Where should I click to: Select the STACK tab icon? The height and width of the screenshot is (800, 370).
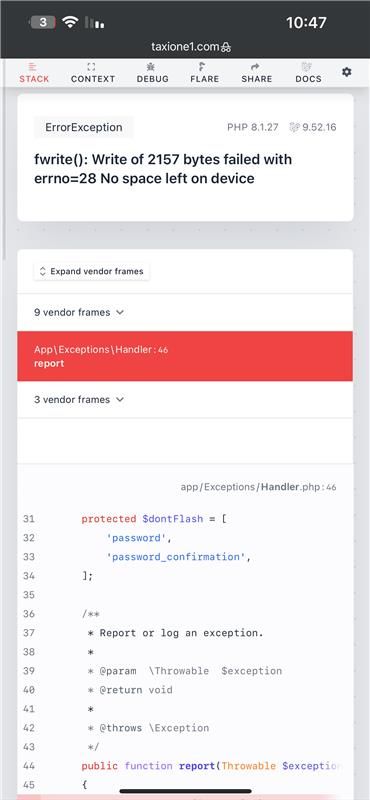[33, 66]
